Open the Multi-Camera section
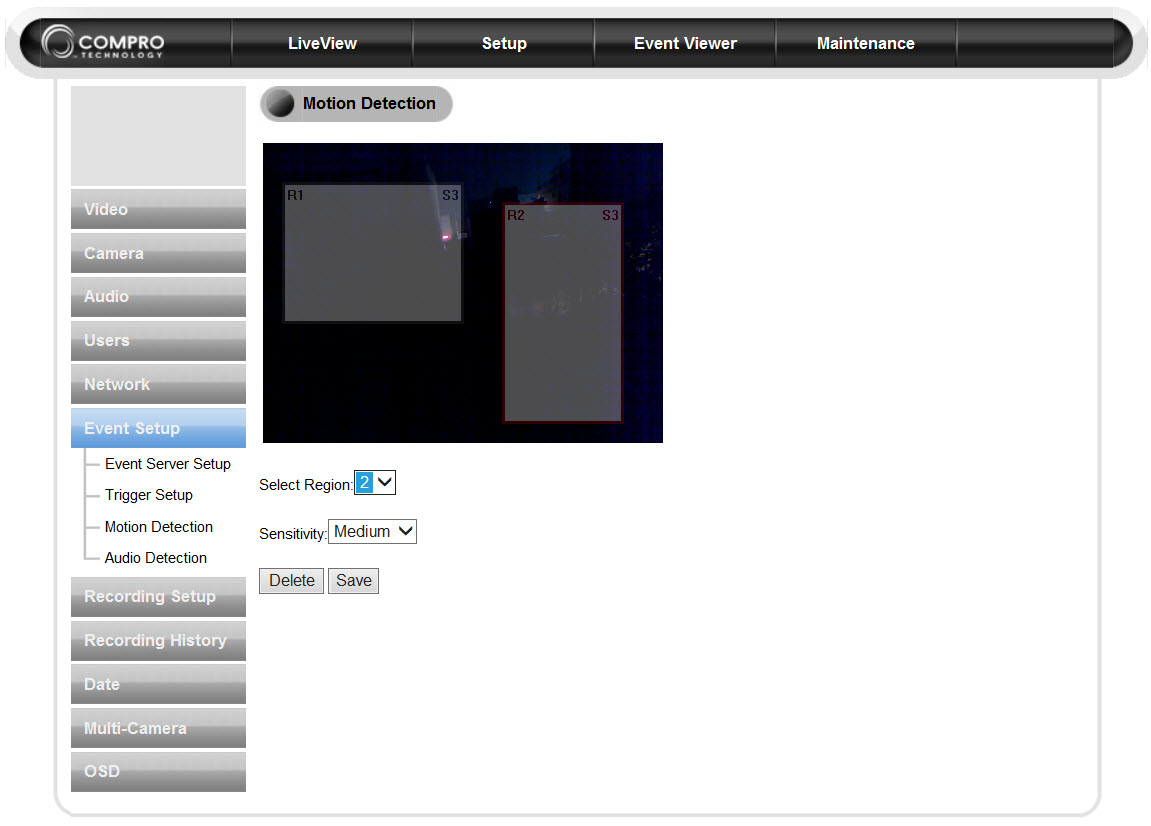The image size is (1151, 826). point(159,728)
